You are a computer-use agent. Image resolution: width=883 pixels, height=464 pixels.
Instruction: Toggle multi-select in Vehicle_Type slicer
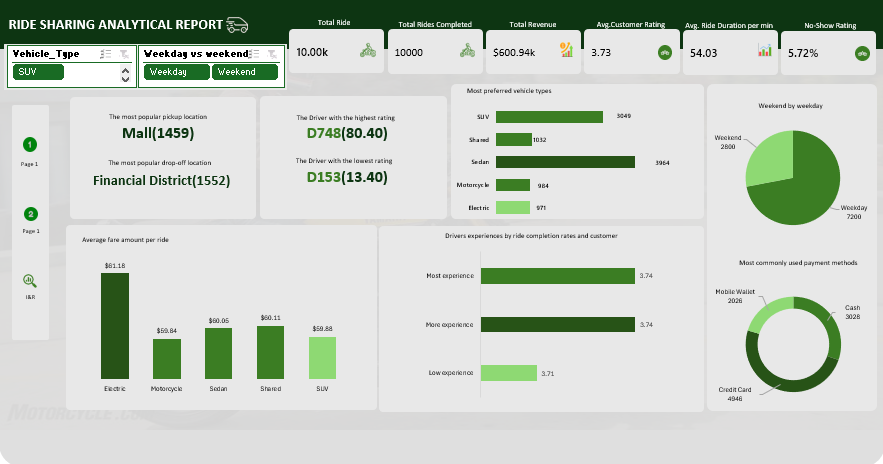click(105, 54)
